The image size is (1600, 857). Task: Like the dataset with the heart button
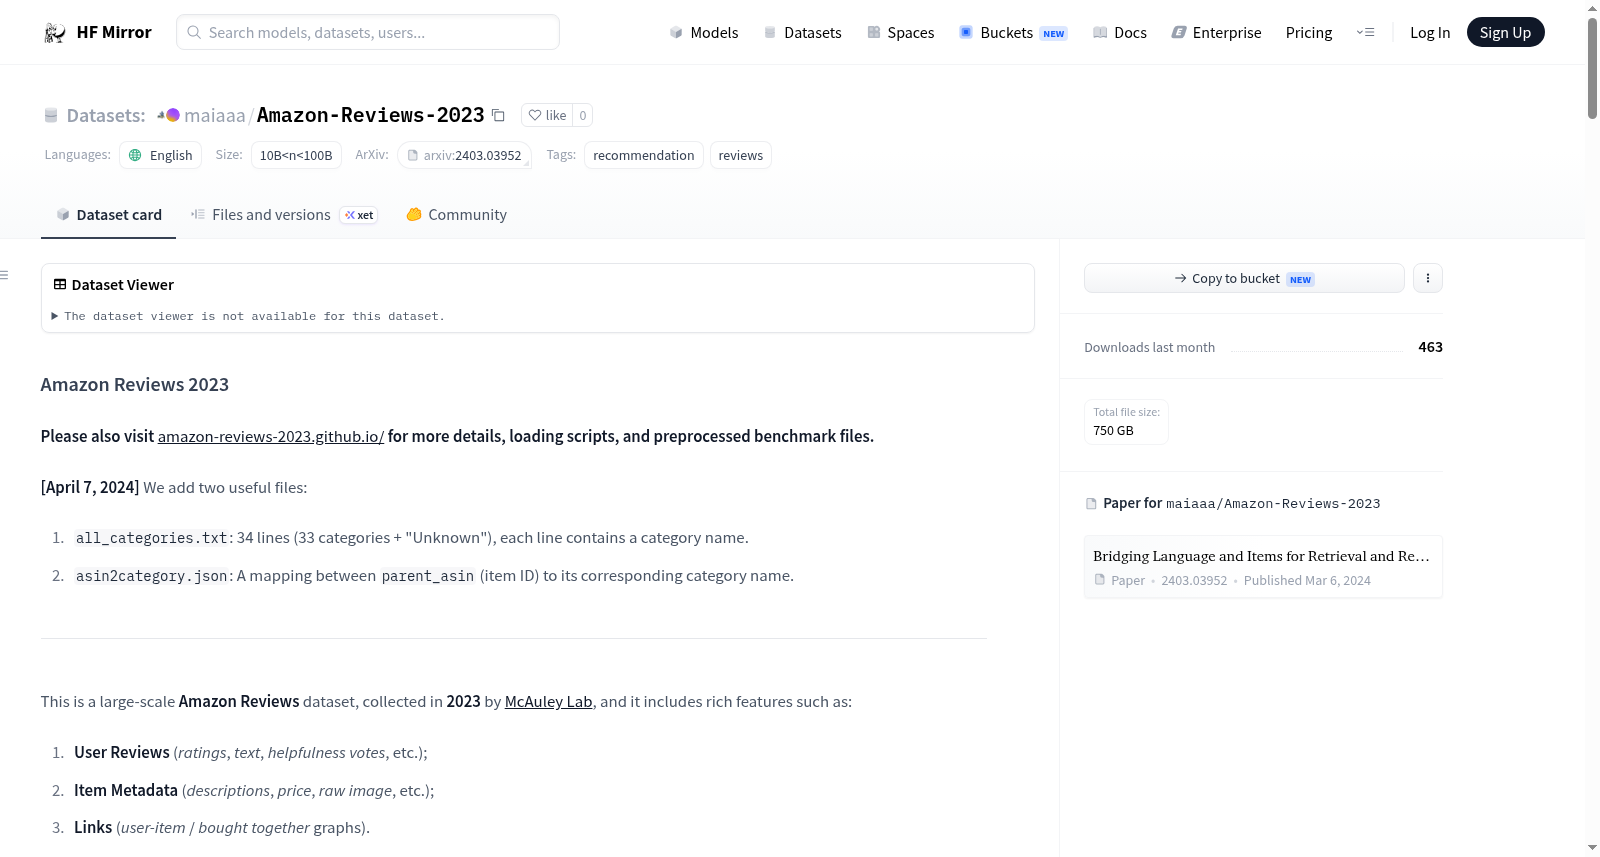tap(547, 115)
